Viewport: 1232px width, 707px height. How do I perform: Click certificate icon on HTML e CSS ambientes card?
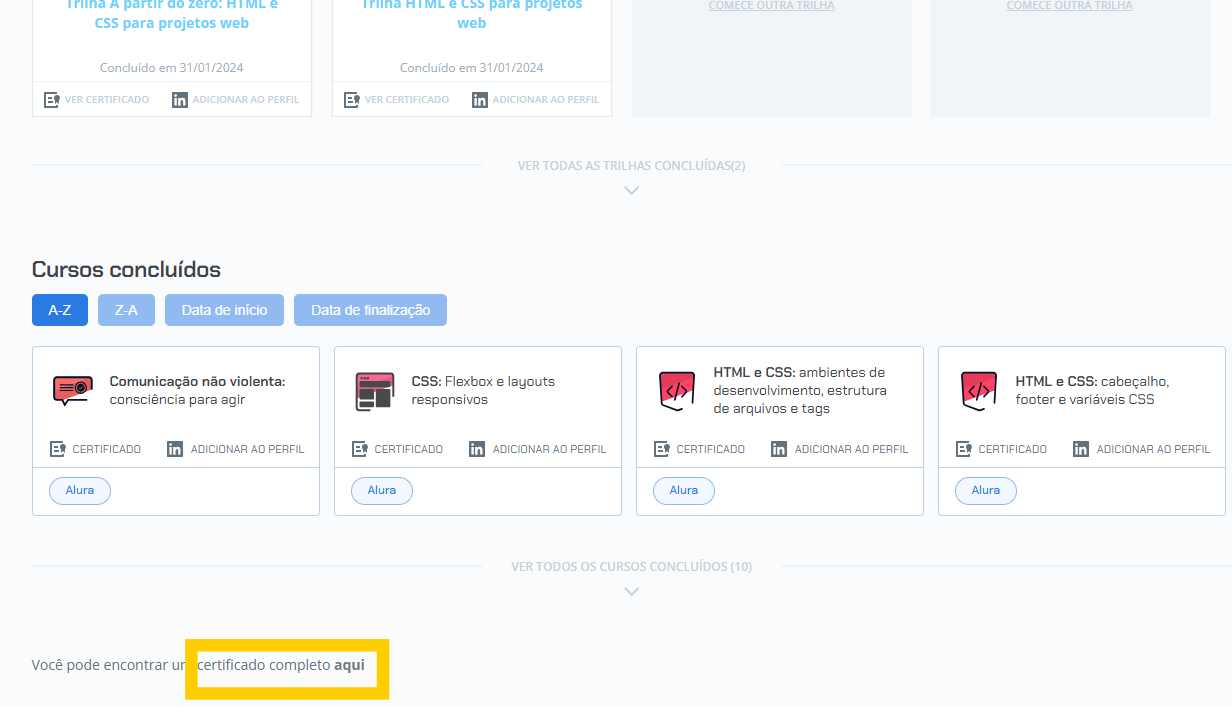tap(662, 449)
